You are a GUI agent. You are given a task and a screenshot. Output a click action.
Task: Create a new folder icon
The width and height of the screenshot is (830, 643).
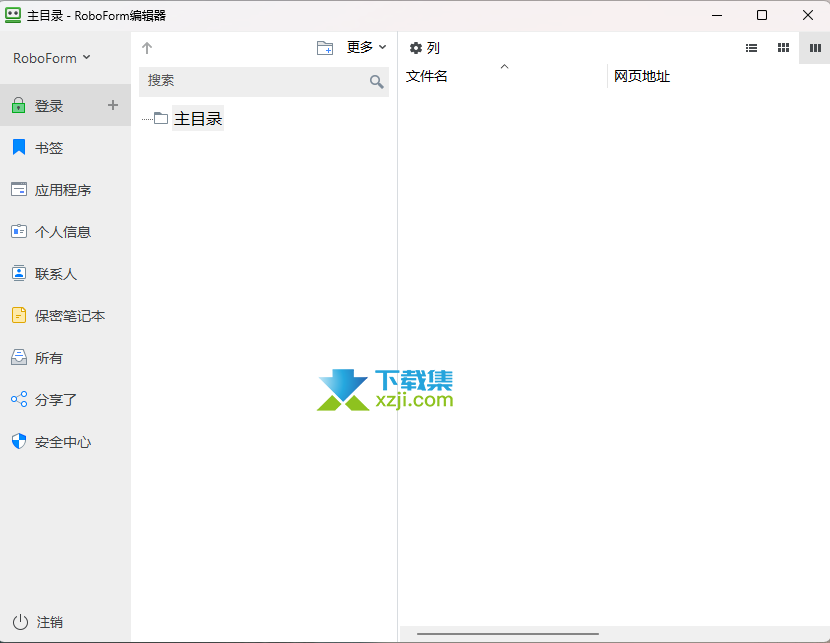[x=324, y=48]
